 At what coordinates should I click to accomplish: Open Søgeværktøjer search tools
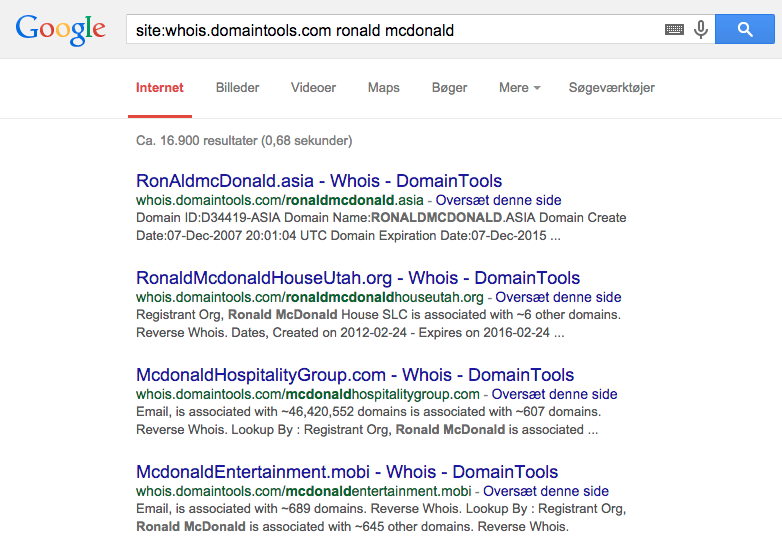click(611, 88)
